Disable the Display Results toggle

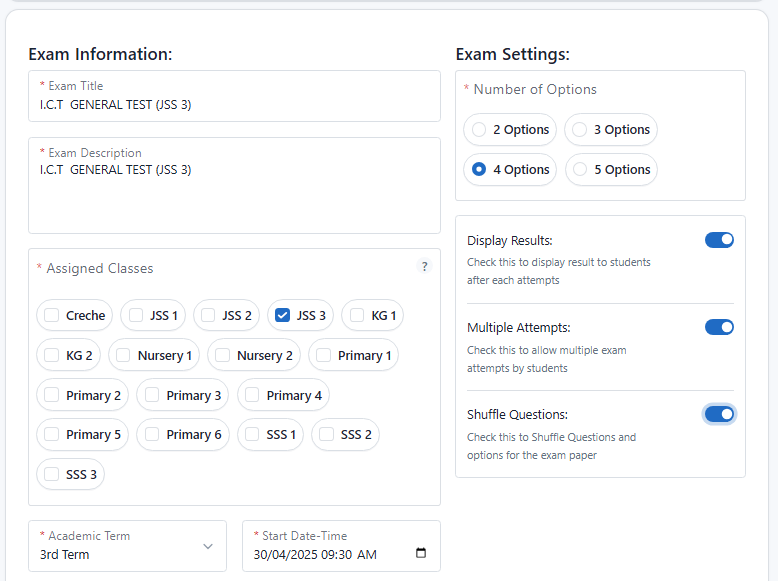pyautogui.click(x=719, y=240)
